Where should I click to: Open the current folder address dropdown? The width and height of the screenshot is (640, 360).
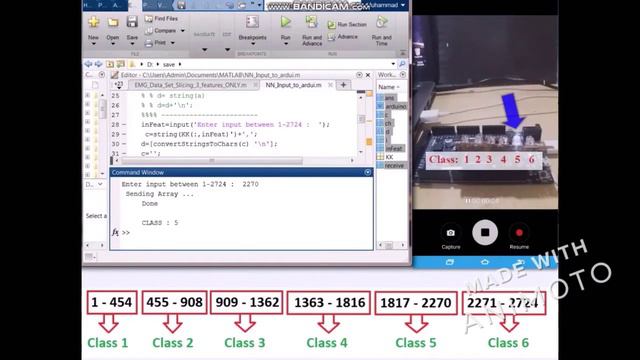coord(393,64)
